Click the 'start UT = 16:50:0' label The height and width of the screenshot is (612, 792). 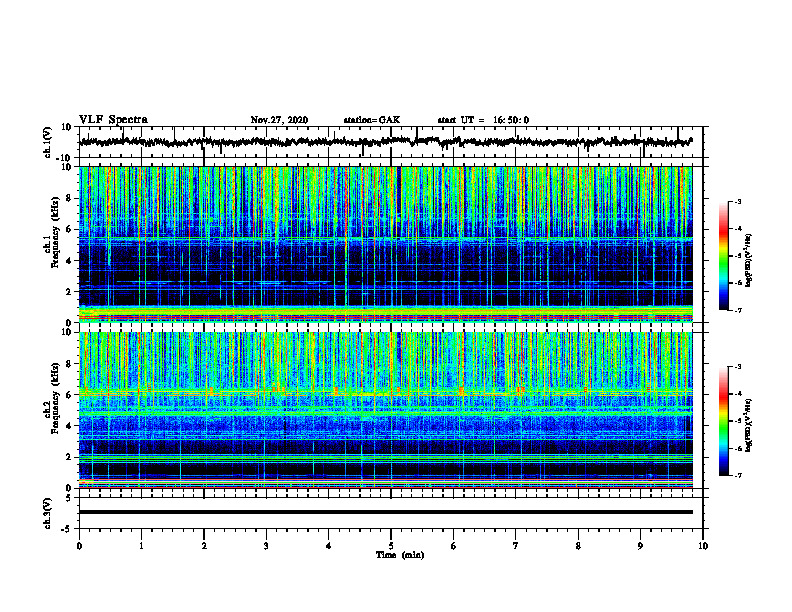pos(483,120)
